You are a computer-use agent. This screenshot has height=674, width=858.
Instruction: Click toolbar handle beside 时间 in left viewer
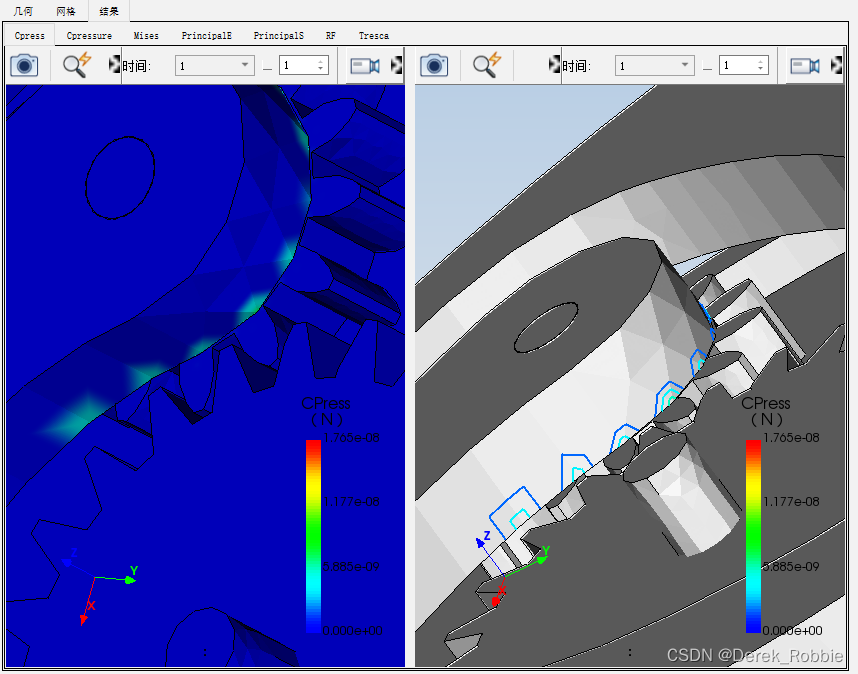coord(114,64)
